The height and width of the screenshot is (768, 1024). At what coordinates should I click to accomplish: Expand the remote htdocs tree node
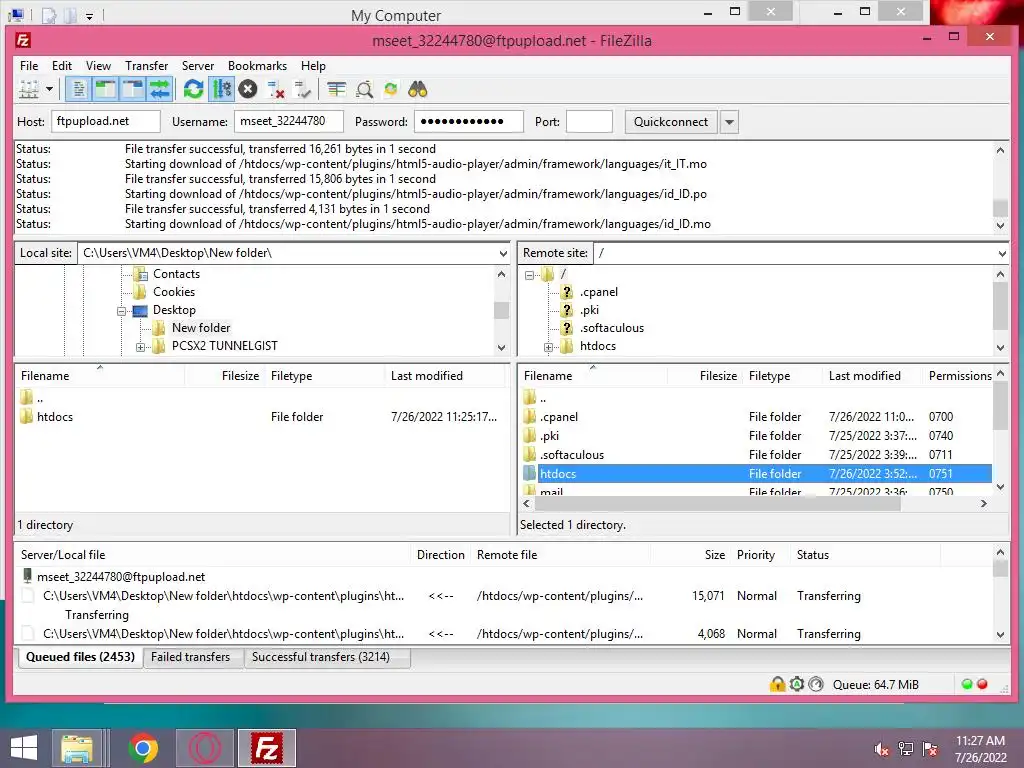click(x=549, y=347)
